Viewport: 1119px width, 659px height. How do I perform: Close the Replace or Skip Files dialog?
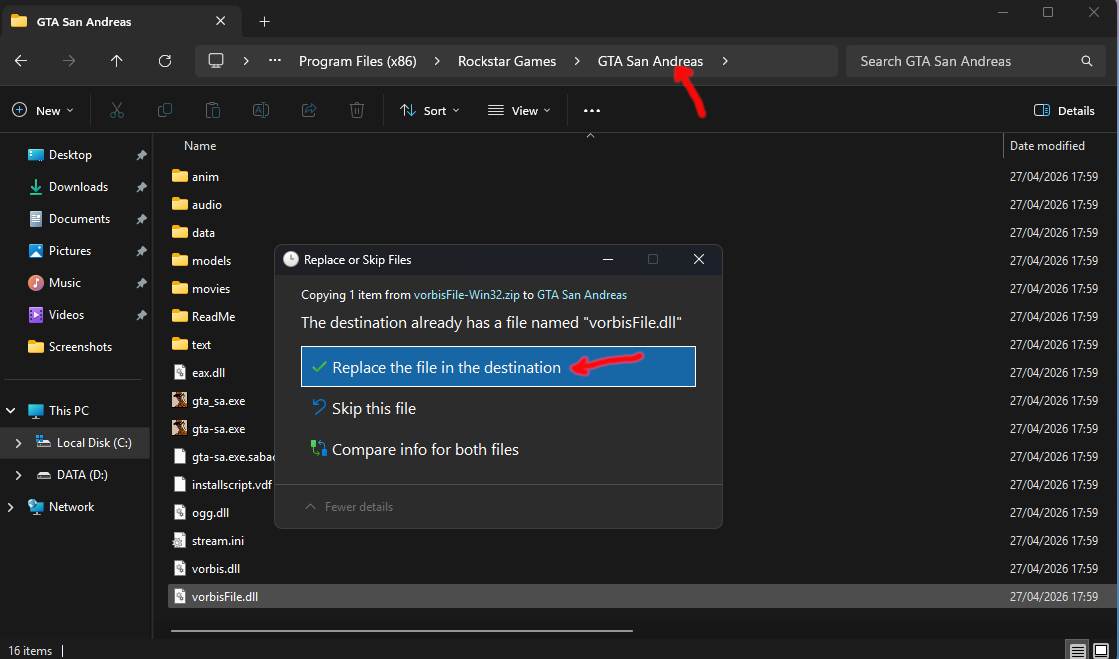pyautogui.click(x=699, y=259)
